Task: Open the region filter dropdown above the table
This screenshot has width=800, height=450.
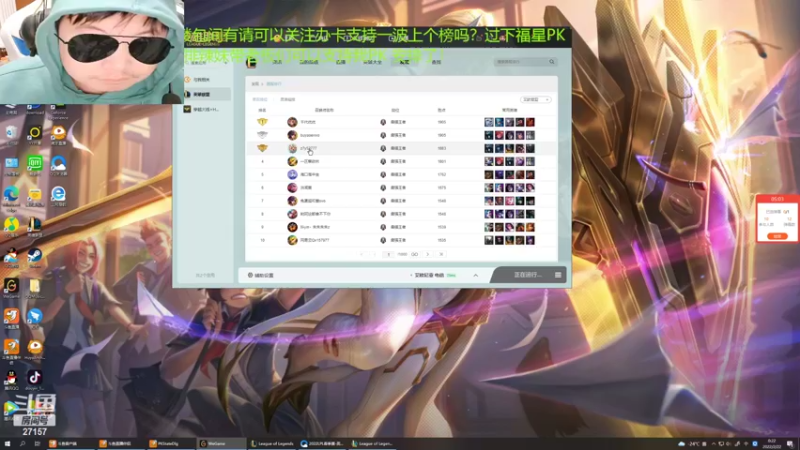Action: [x=535, y=99]
